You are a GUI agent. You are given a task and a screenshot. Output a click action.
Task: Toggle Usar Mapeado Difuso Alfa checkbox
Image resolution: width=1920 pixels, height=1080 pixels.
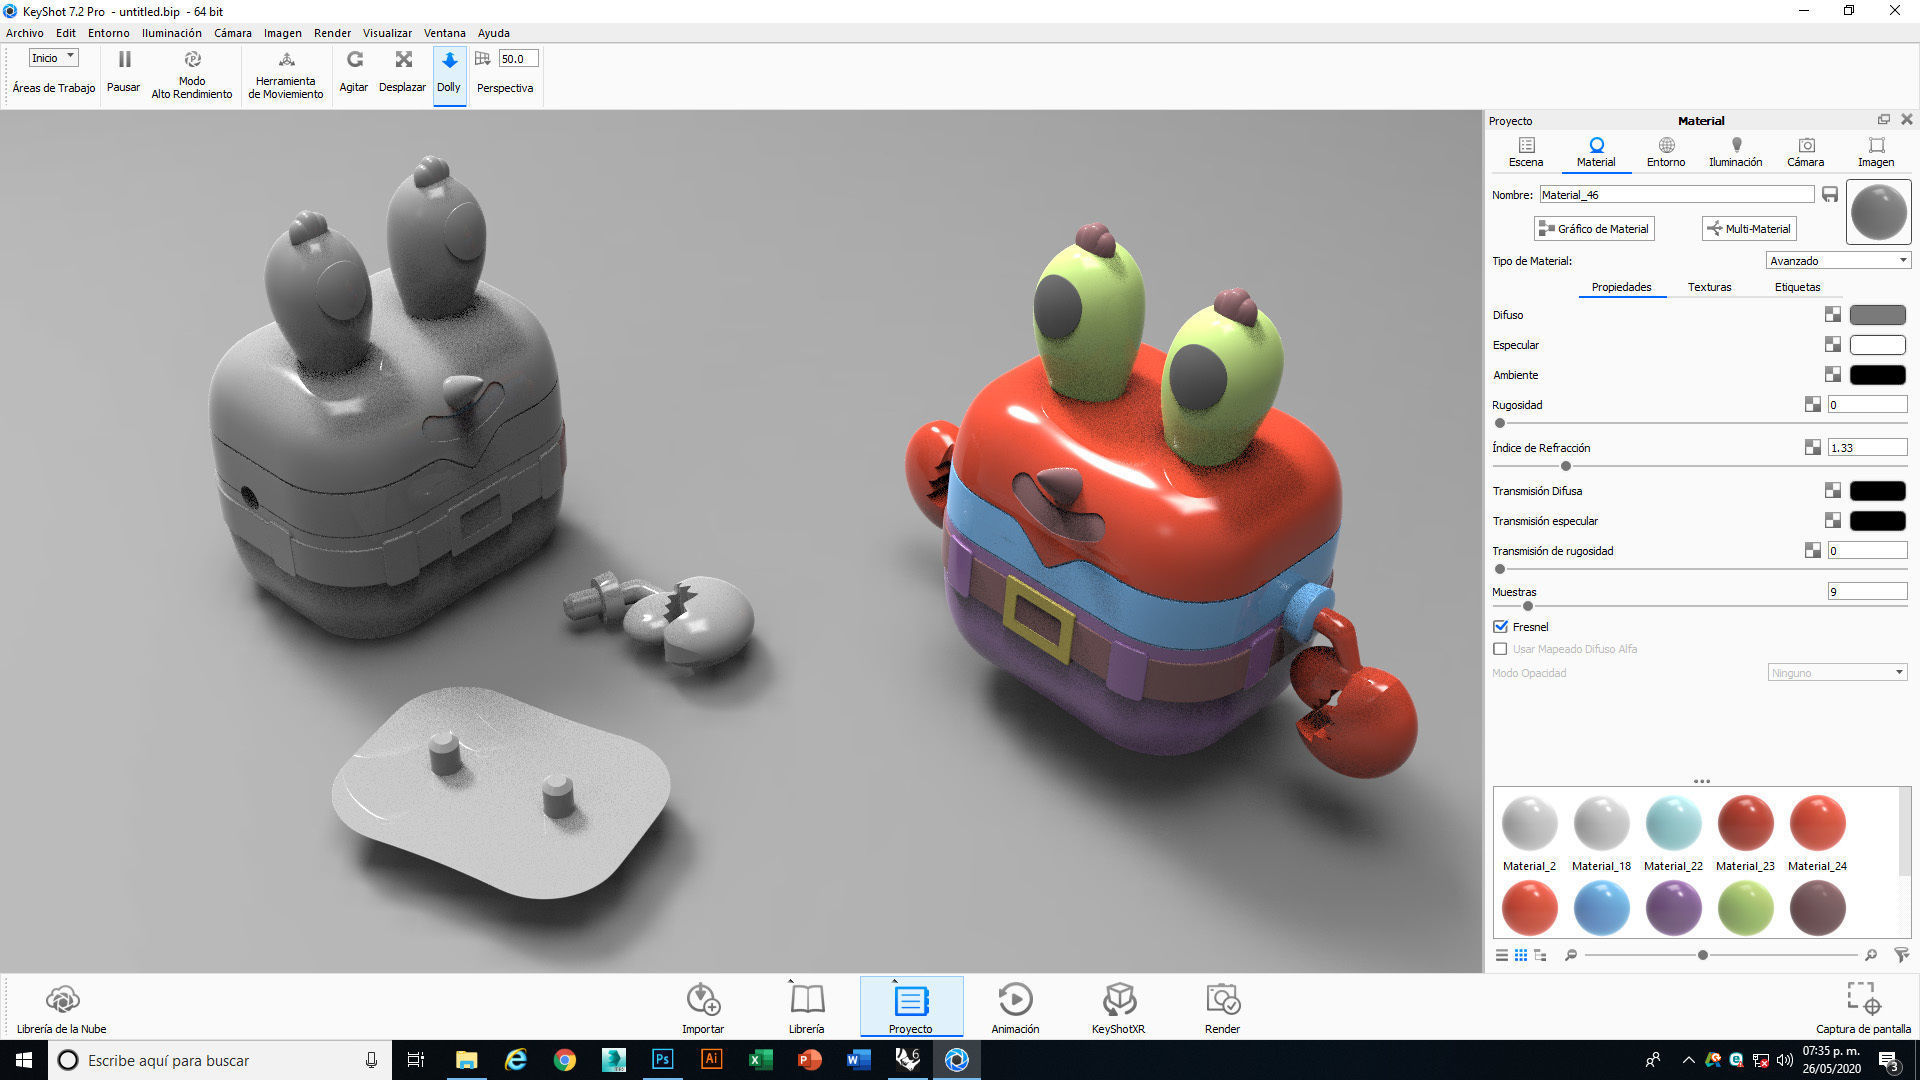[x=1500, y=649]
